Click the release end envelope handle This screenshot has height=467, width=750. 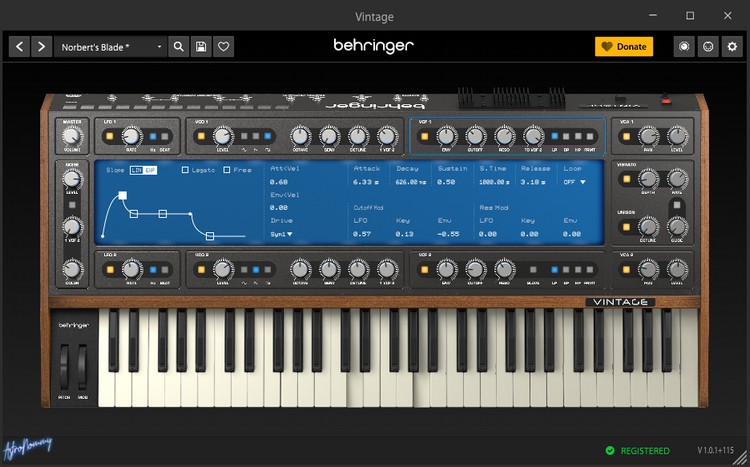pos(210,236)
